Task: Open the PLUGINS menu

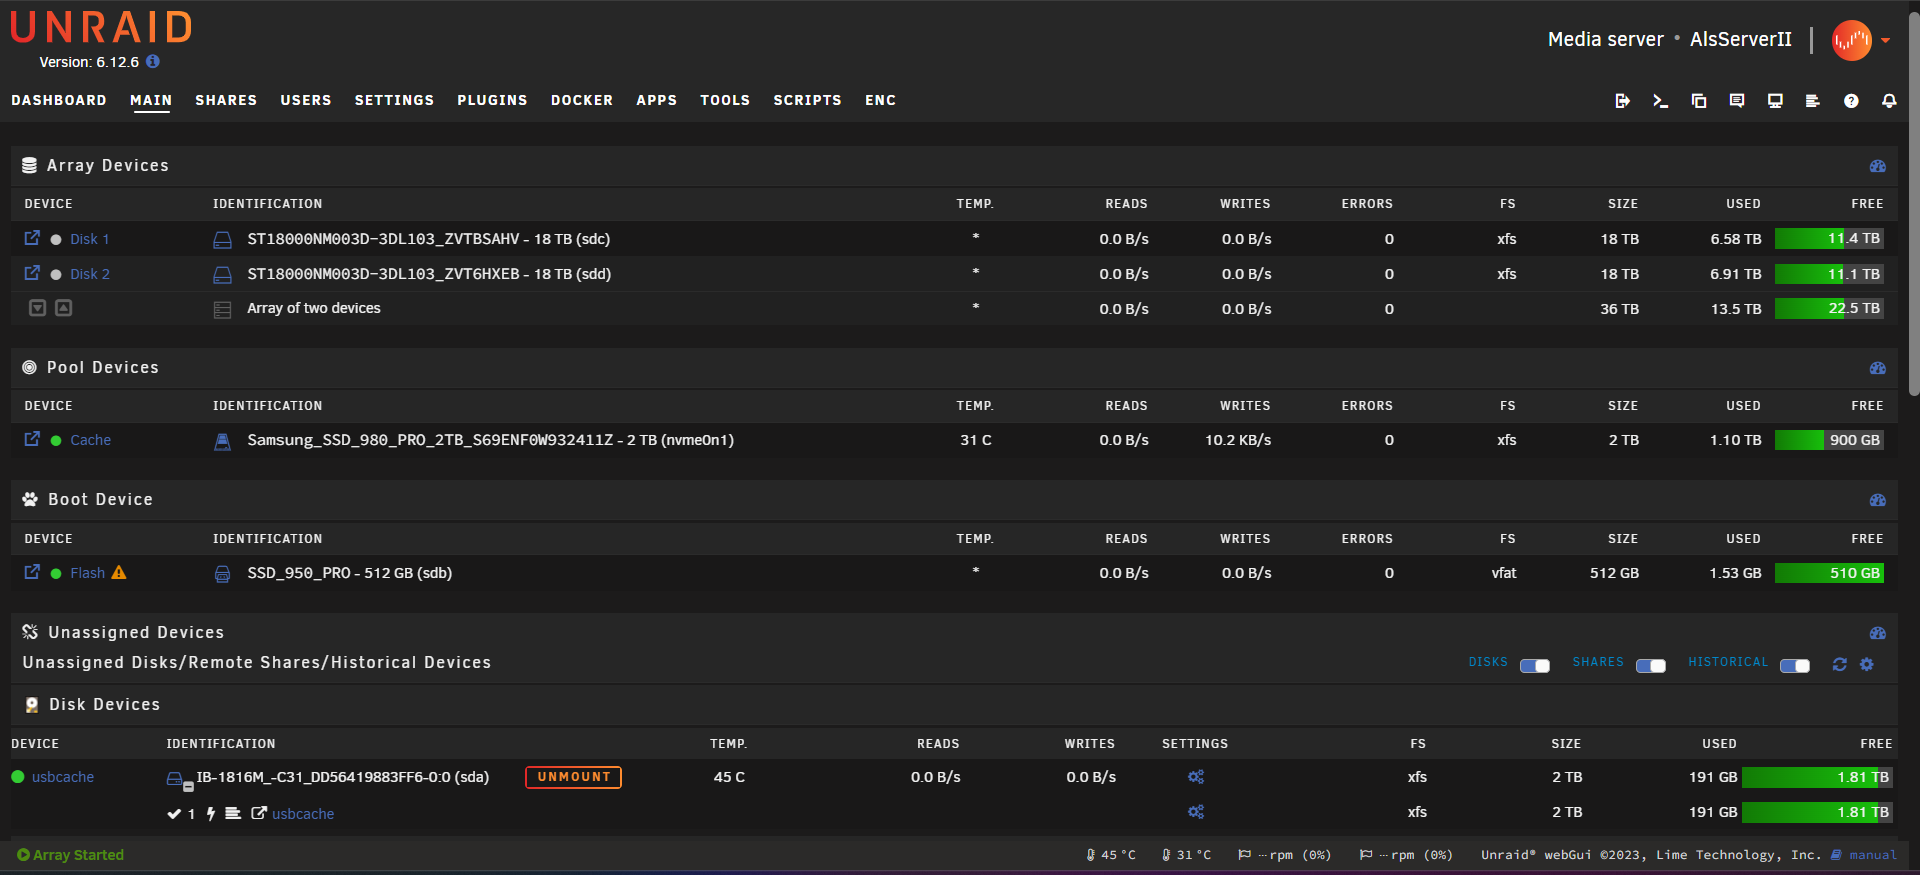Action: tap(492, 100)
